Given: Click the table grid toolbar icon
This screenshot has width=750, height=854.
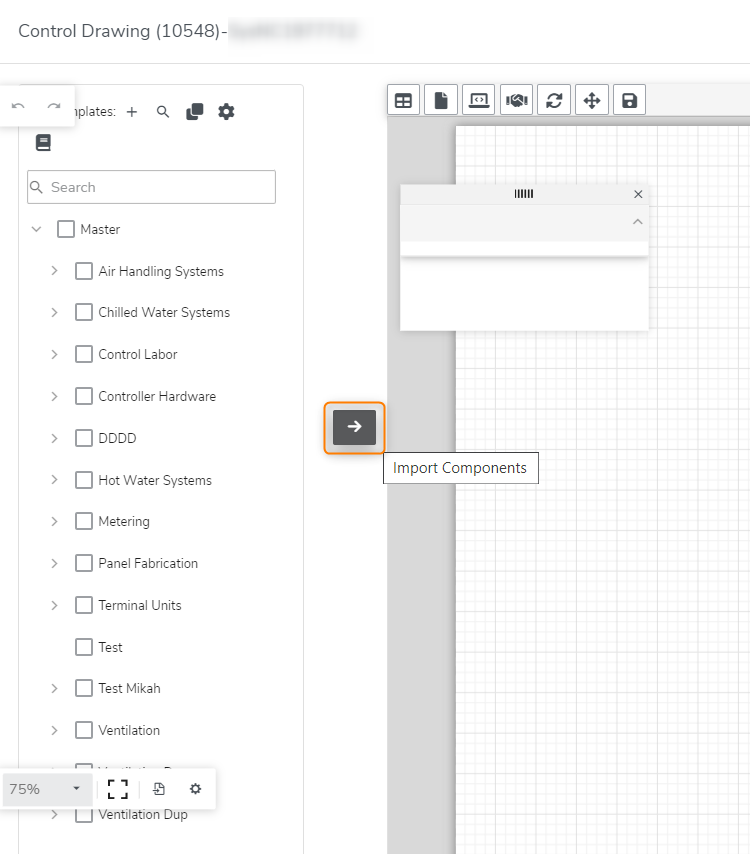Looking at the screenshot, I should click(404, 100).
